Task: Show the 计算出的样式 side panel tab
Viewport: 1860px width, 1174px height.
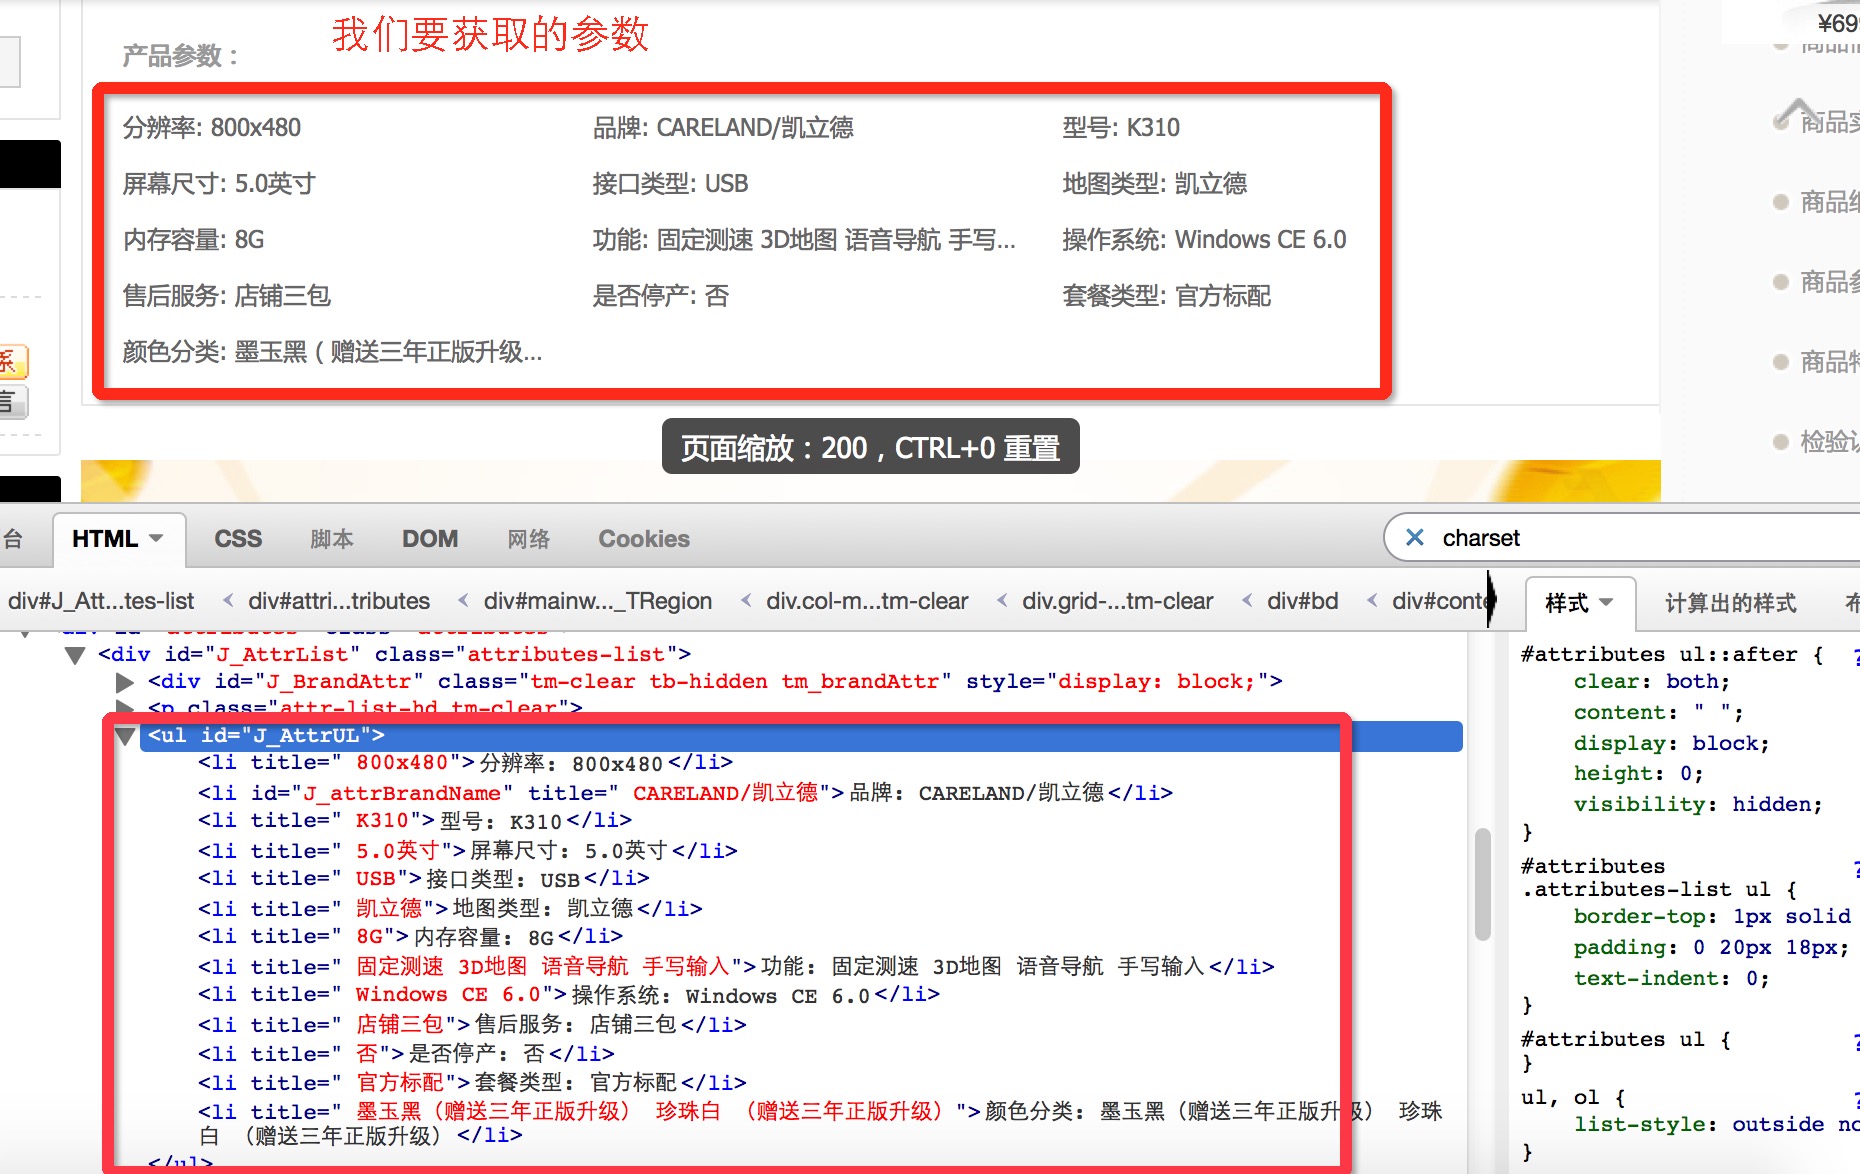Action: tap(1730, 603)
